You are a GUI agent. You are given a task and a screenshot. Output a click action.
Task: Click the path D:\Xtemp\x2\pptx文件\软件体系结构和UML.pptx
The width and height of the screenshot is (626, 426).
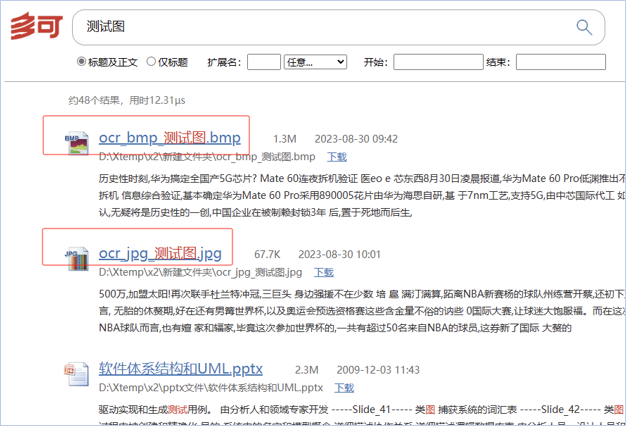(x=211, y=388)
